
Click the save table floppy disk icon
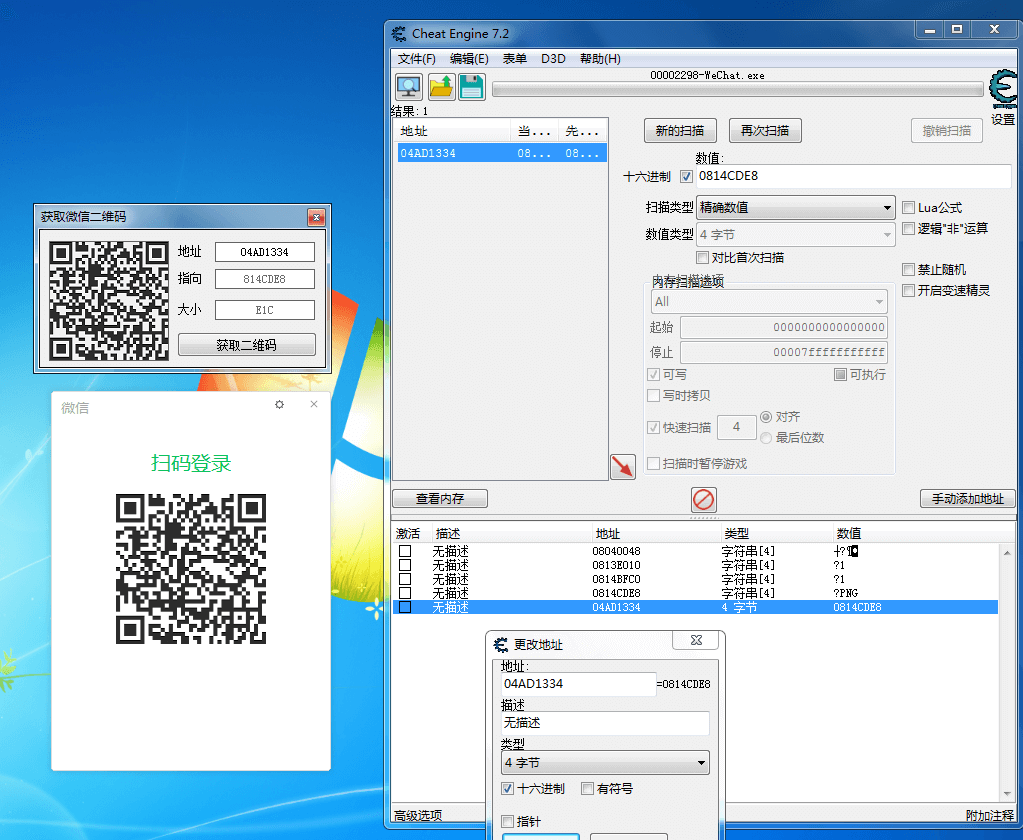(470, 86)
